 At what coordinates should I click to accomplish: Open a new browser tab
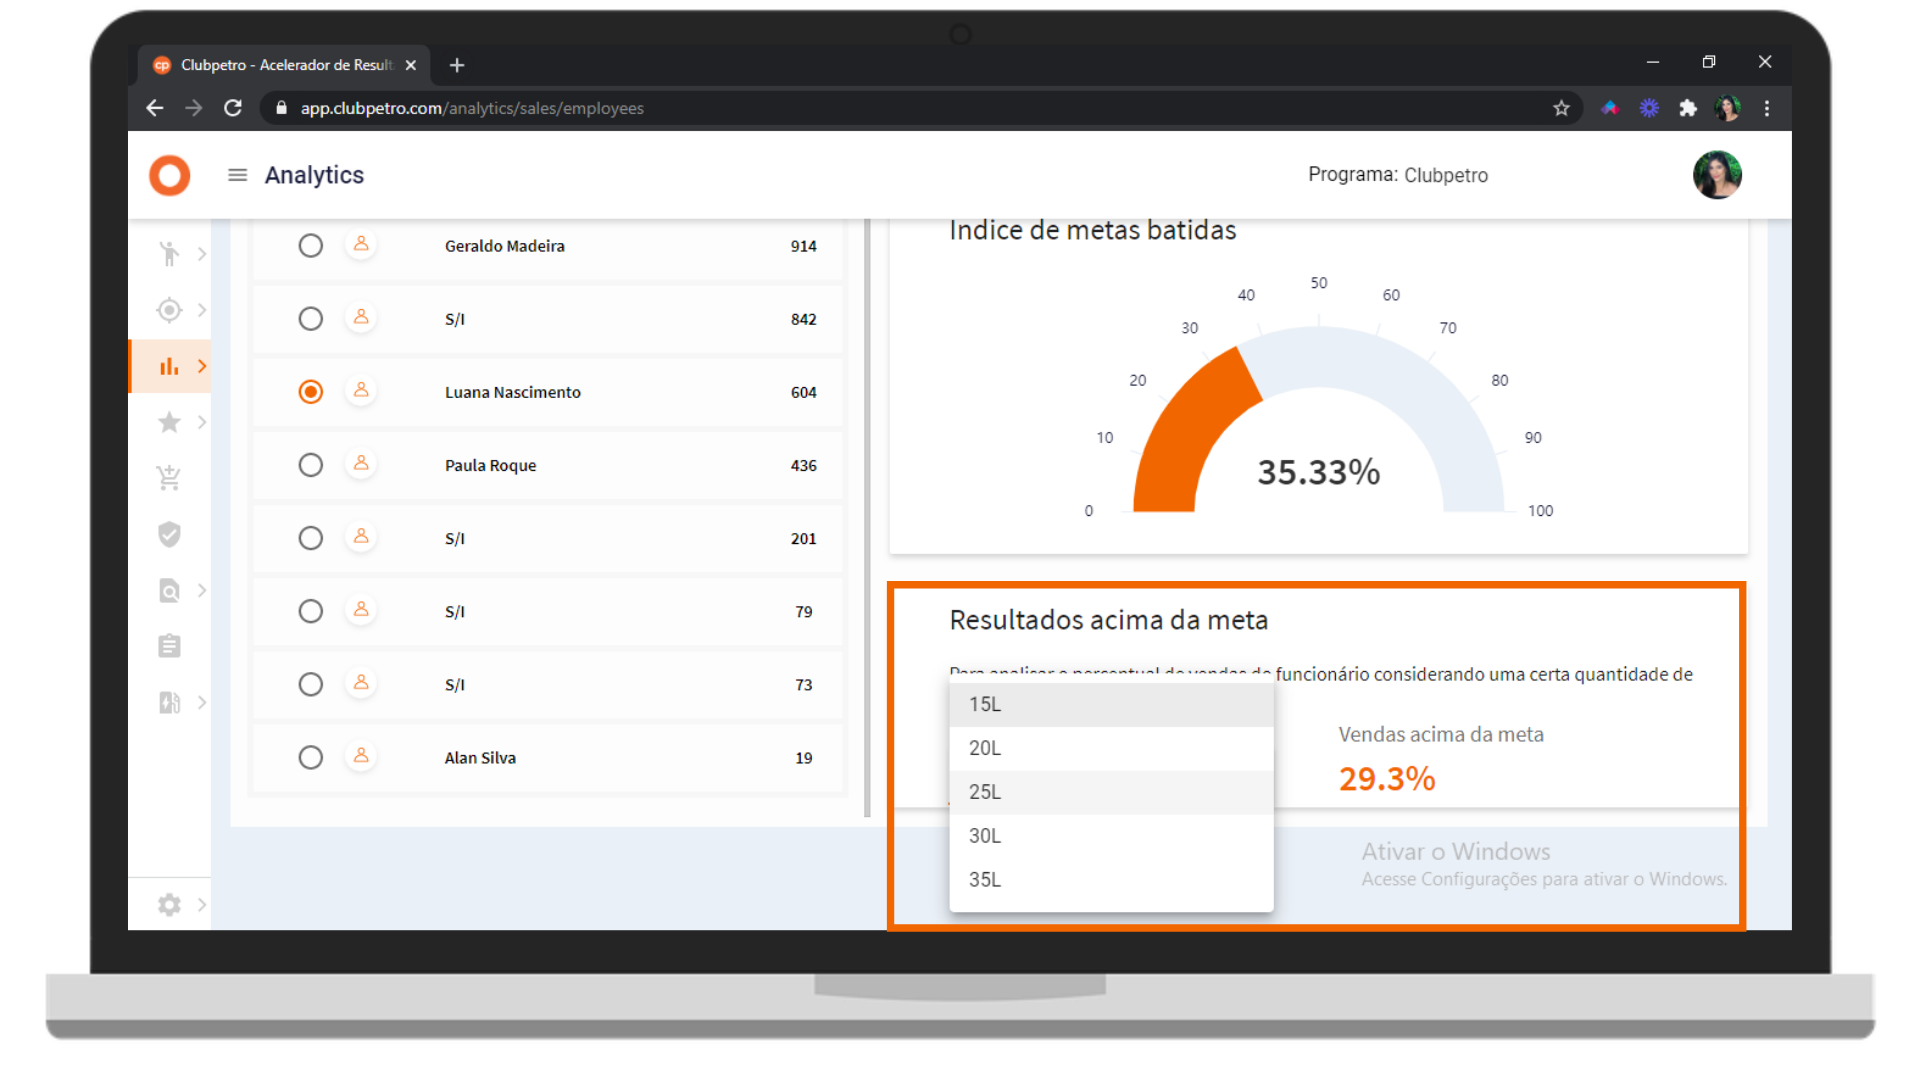[457, 65]
